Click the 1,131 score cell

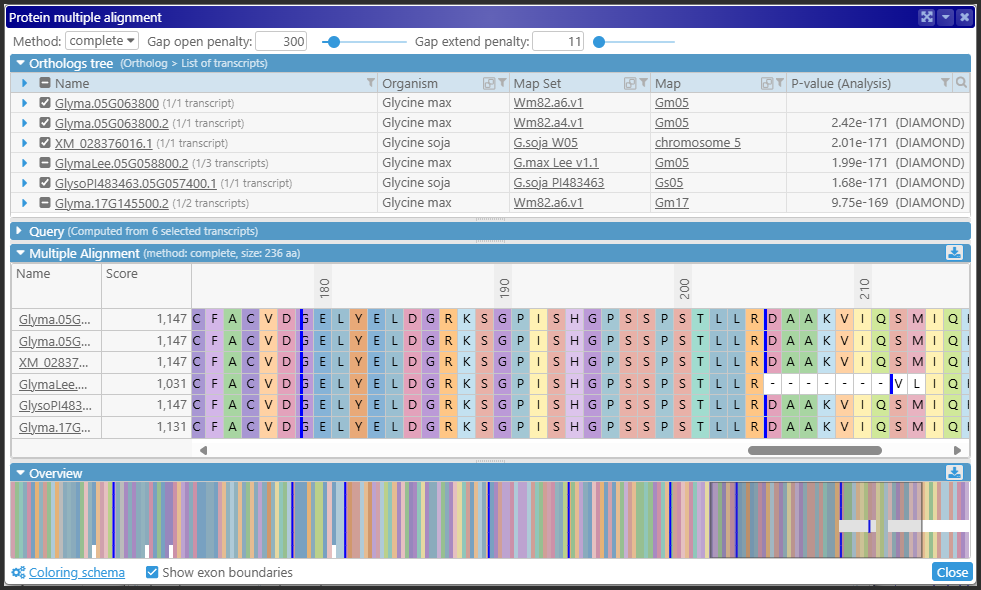(146, 427)
